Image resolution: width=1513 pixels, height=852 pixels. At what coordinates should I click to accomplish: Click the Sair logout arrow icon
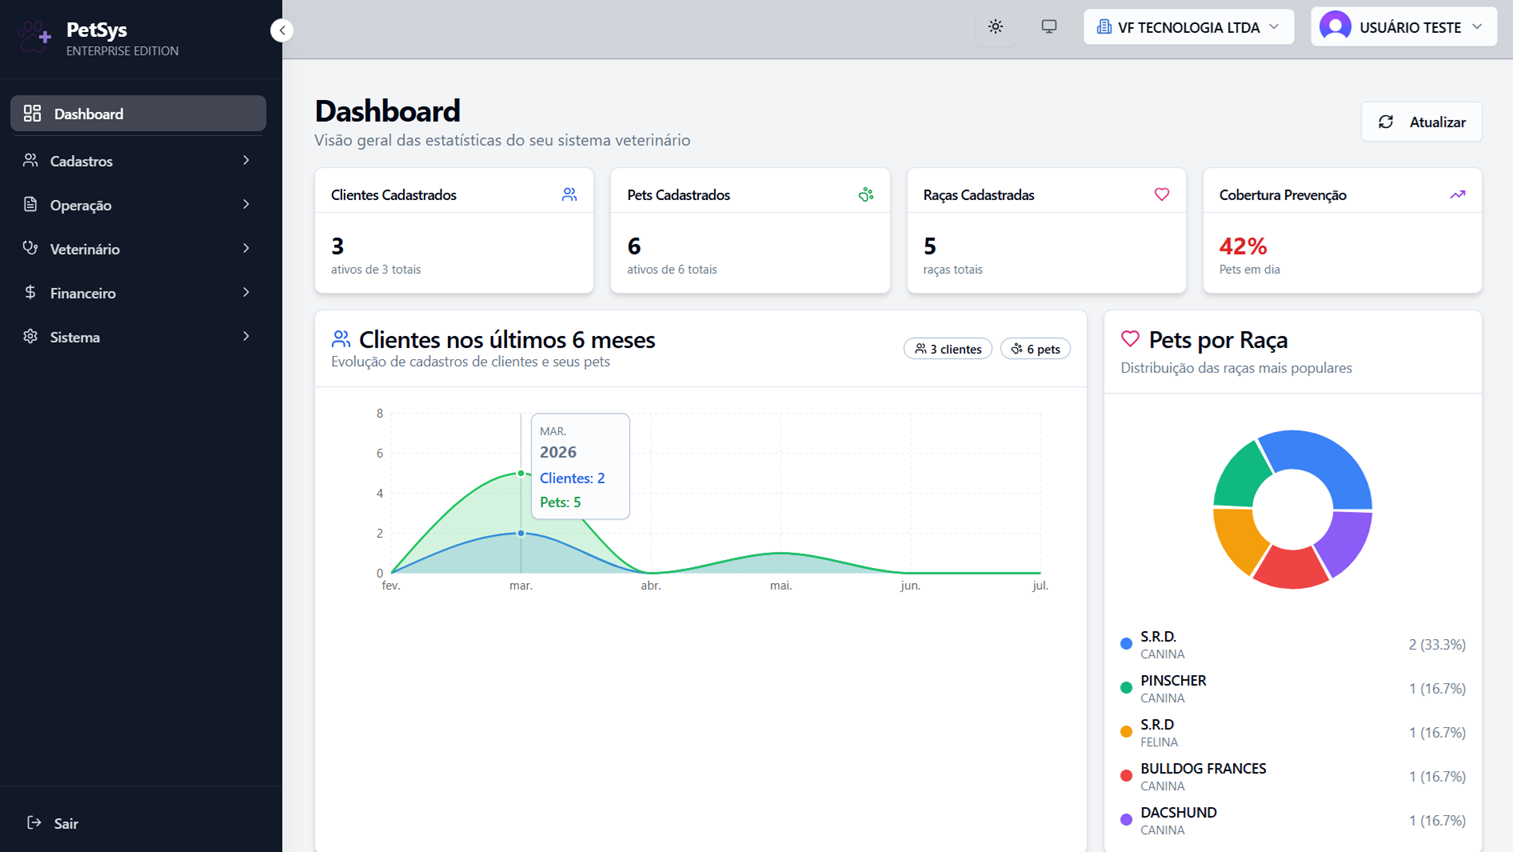click(x=34, y=822)
